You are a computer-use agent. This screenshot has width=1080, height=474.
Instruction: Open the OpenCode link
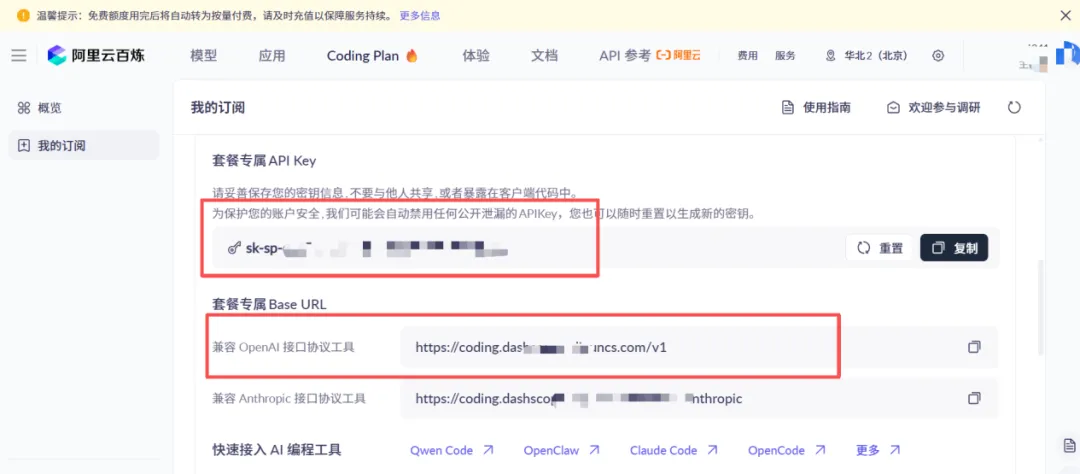pos(787,451)
